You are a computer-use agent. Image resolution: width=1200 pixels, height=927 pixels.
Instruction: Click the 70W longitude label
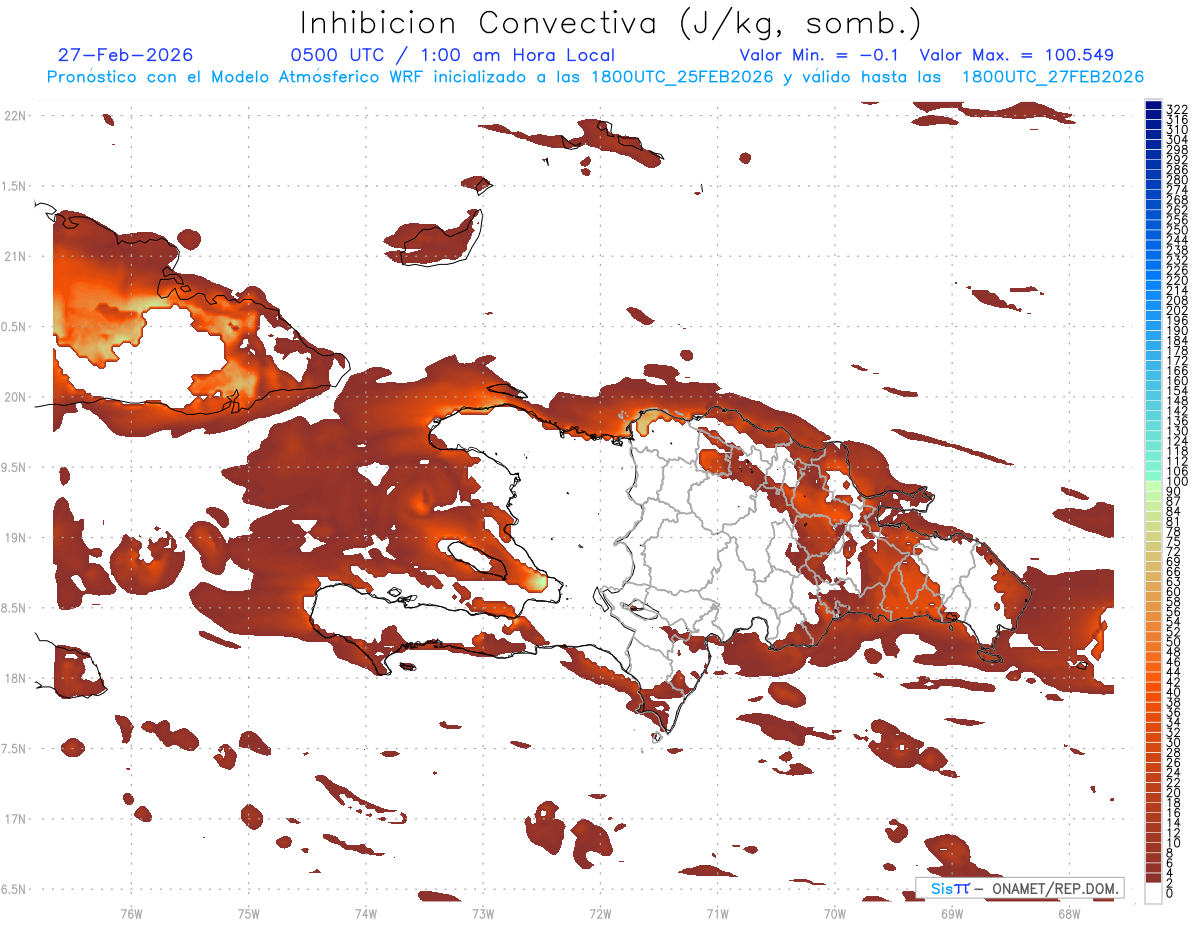tap(835, 912)
